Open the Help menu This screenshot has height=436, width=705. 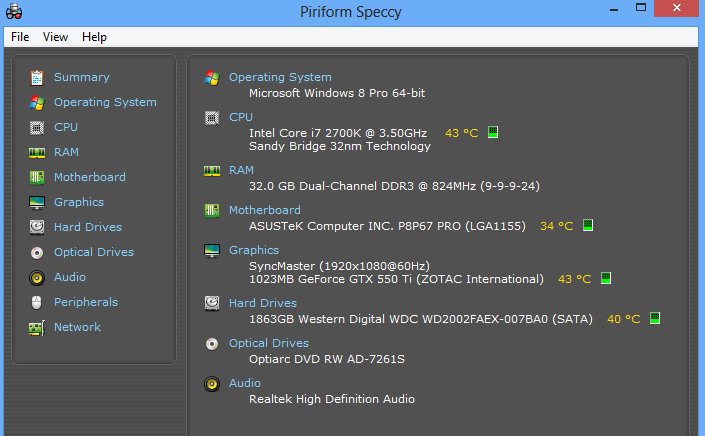coord(94,37)
